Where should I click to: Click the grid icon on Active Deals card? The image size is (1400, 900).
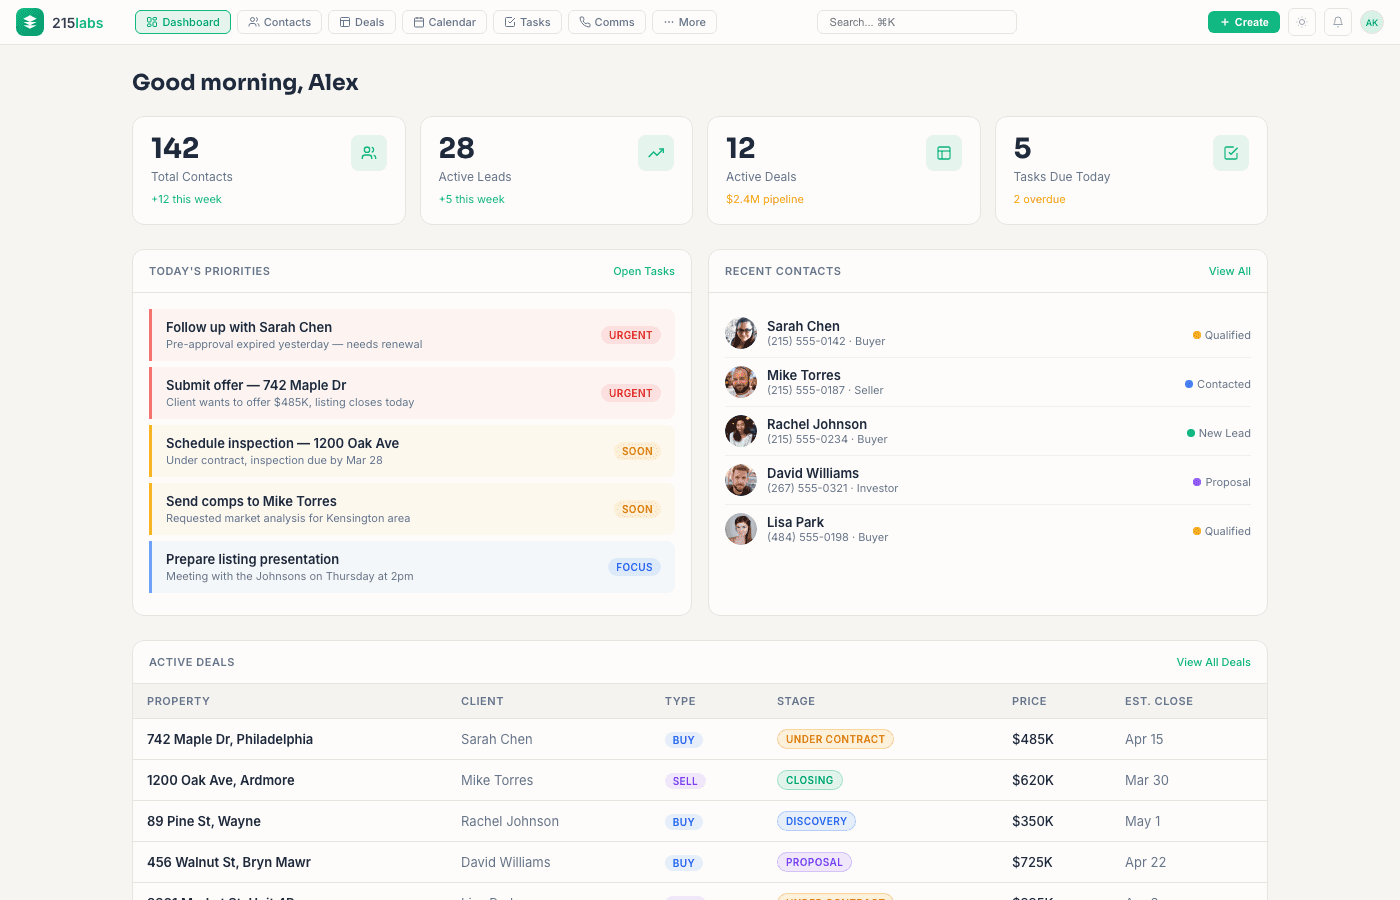click(x=943, y=152)
